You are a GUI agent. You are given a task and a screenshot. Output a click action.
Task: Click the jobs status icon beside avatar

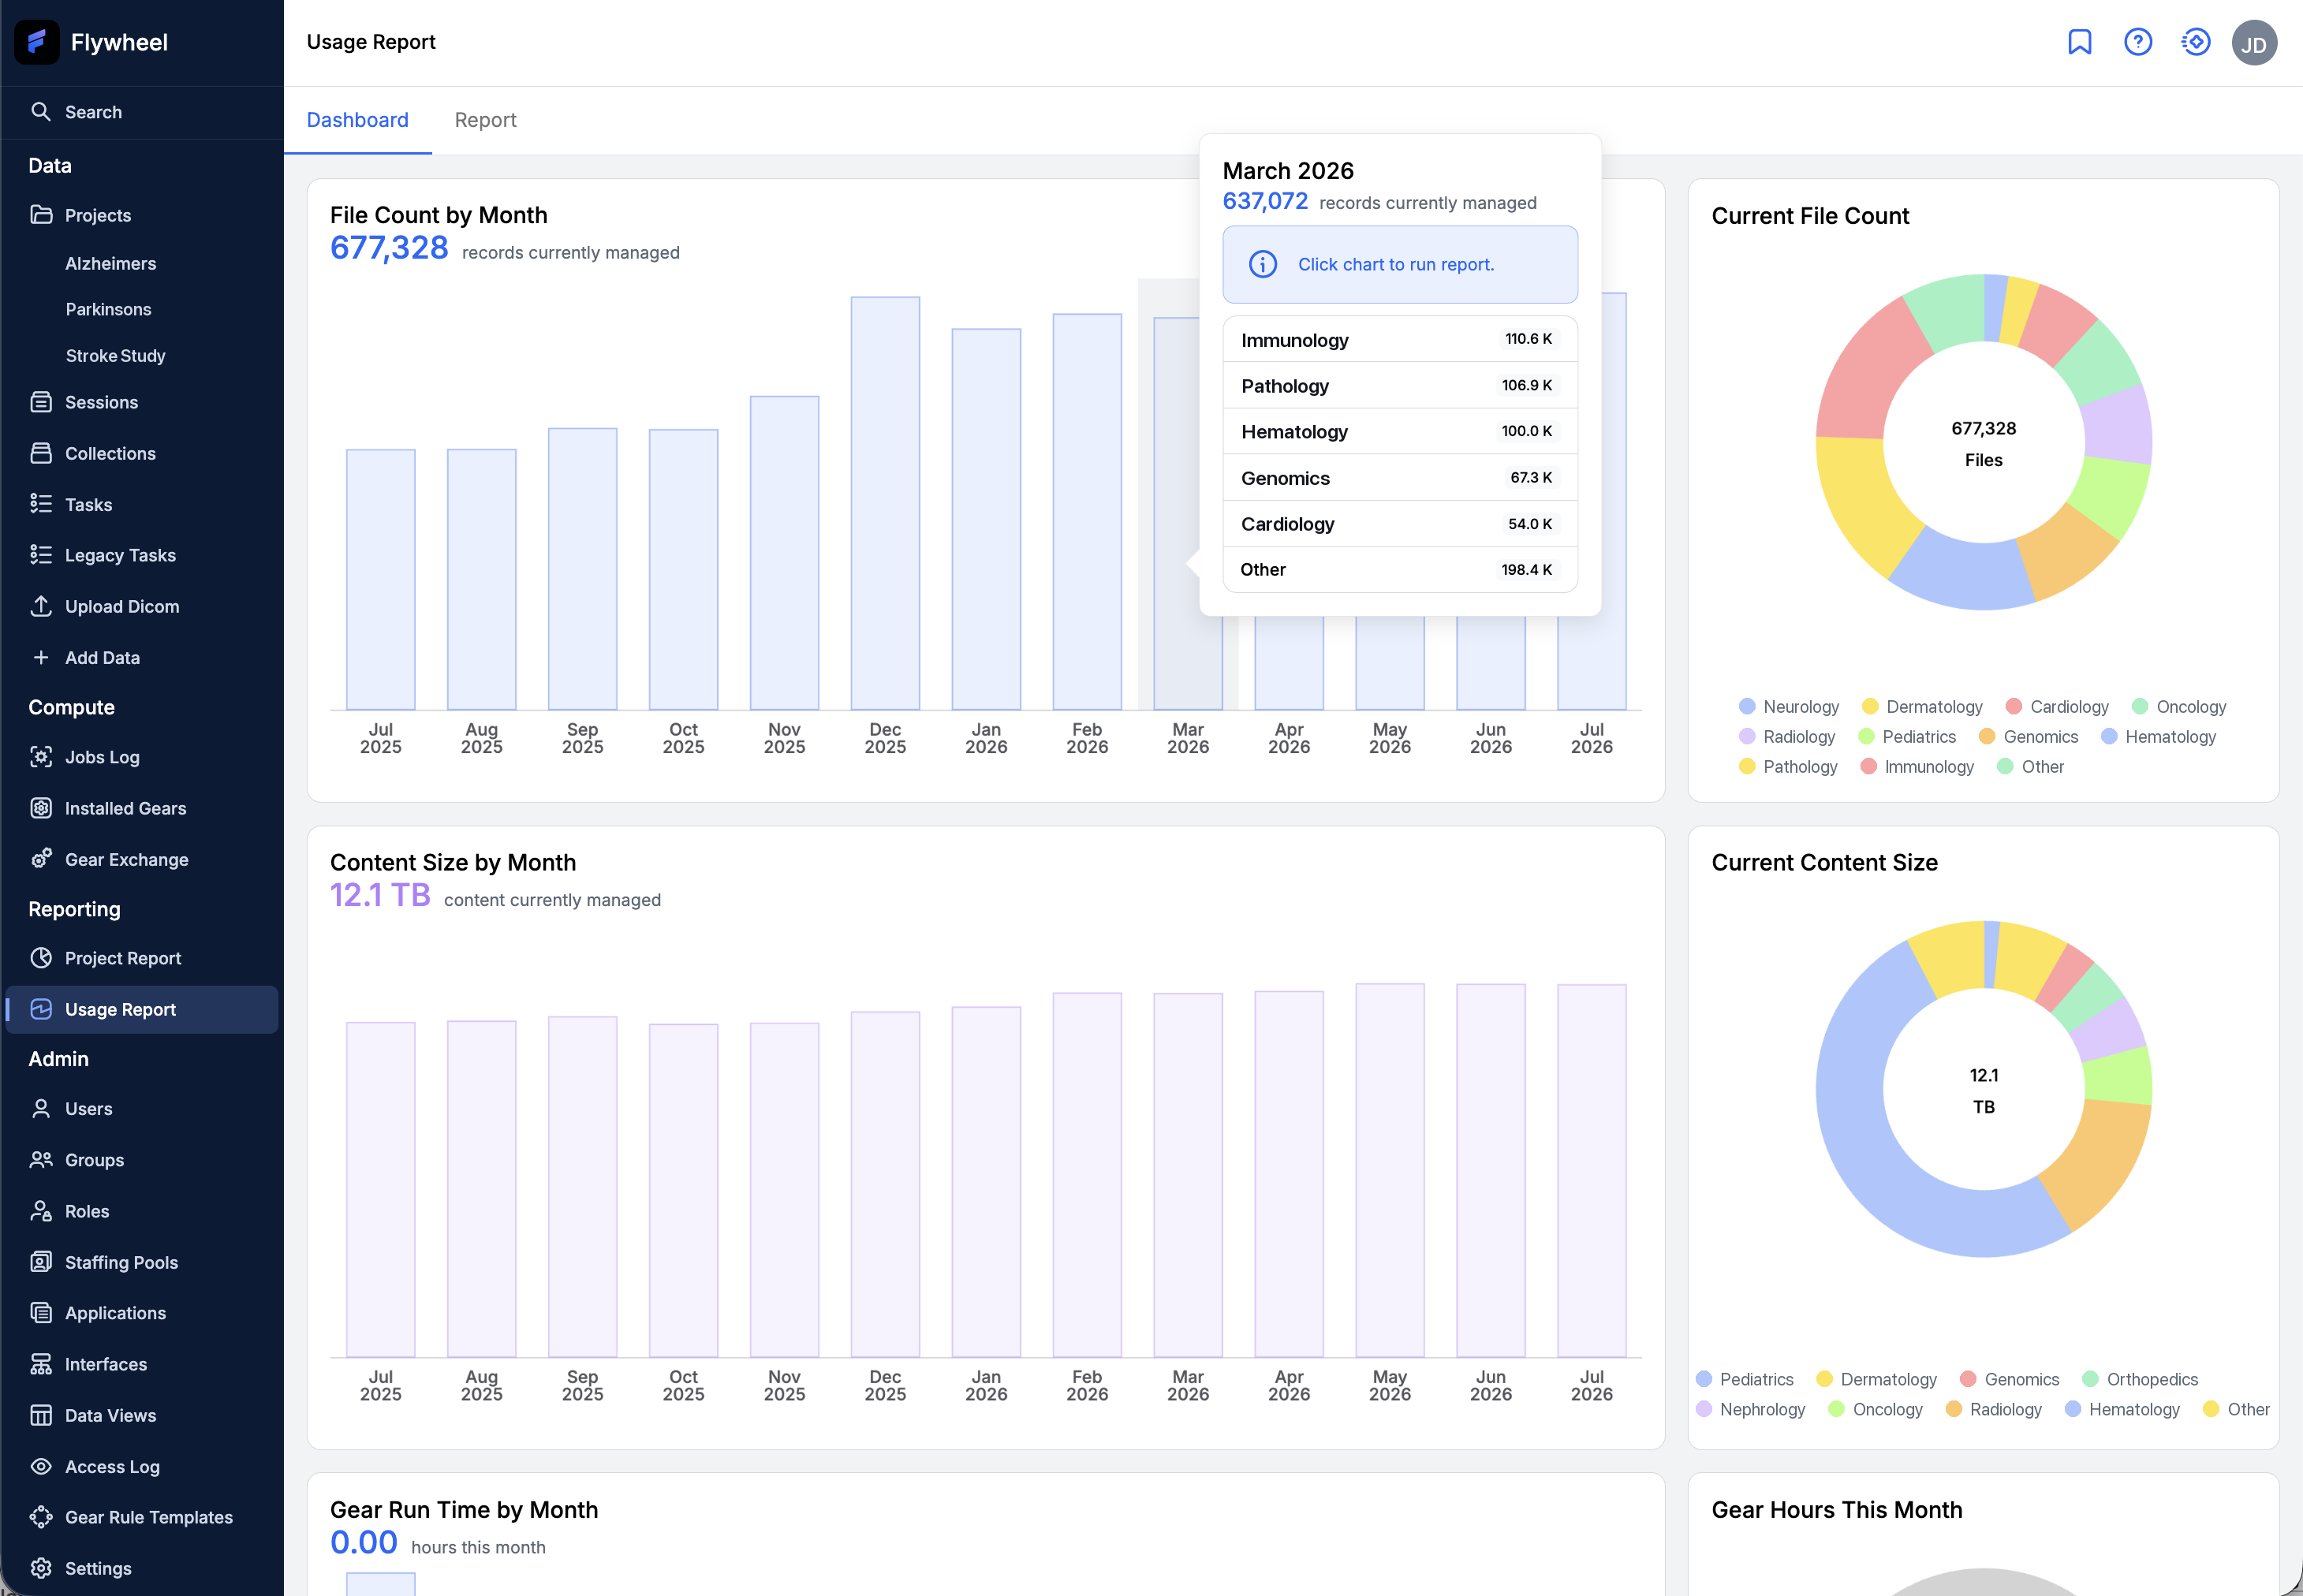[x=2196, y=42]
